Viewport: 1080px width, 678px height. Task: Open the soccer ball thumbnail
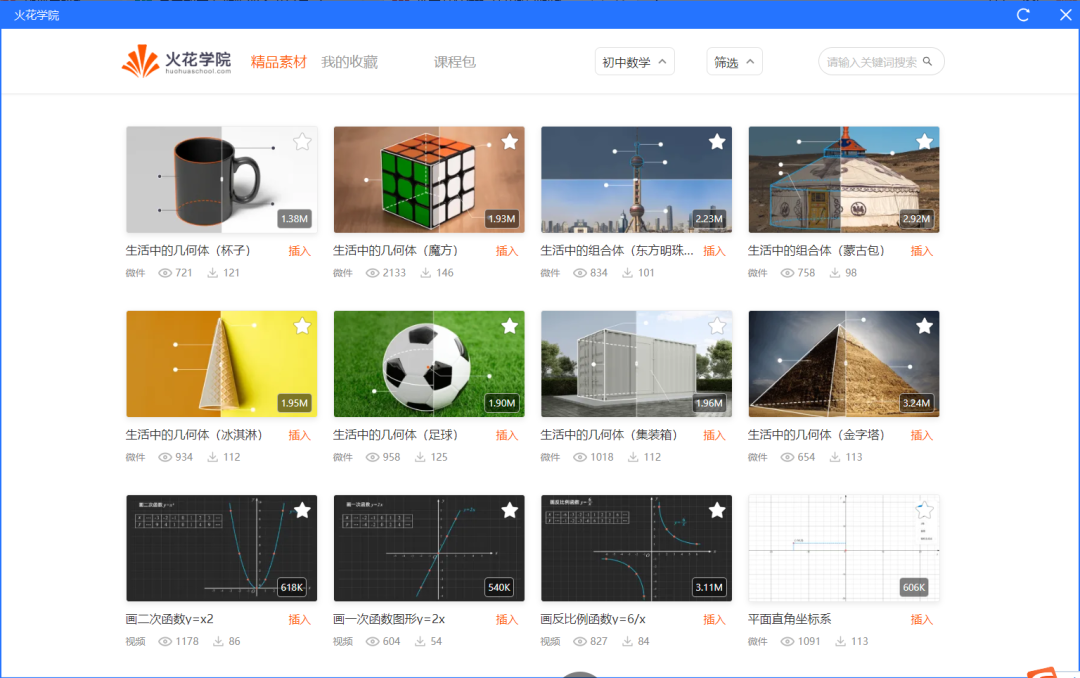(x=429, y=364)
